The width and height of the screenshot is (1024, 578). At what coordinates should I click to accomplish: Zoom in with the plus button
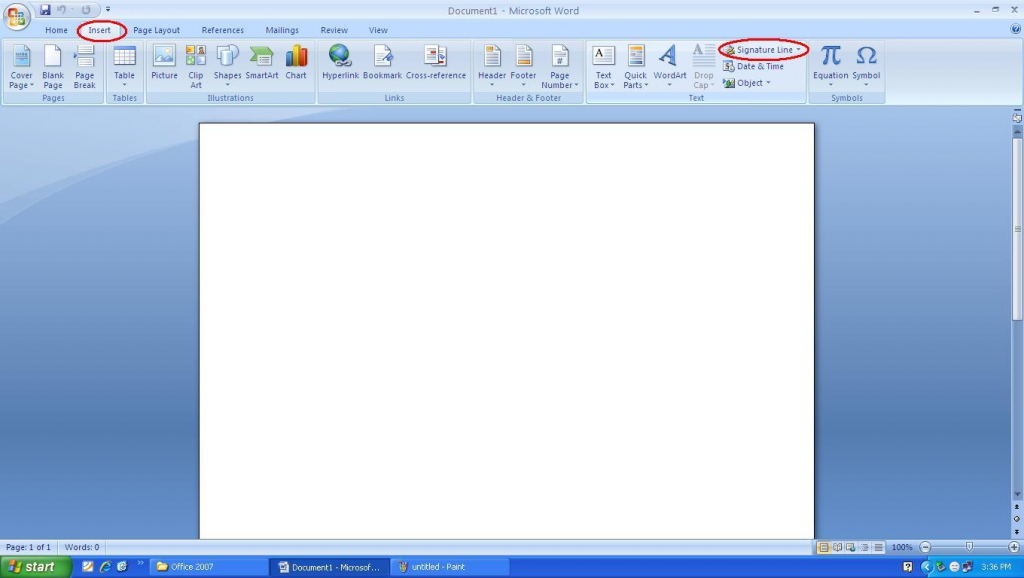1014,547
